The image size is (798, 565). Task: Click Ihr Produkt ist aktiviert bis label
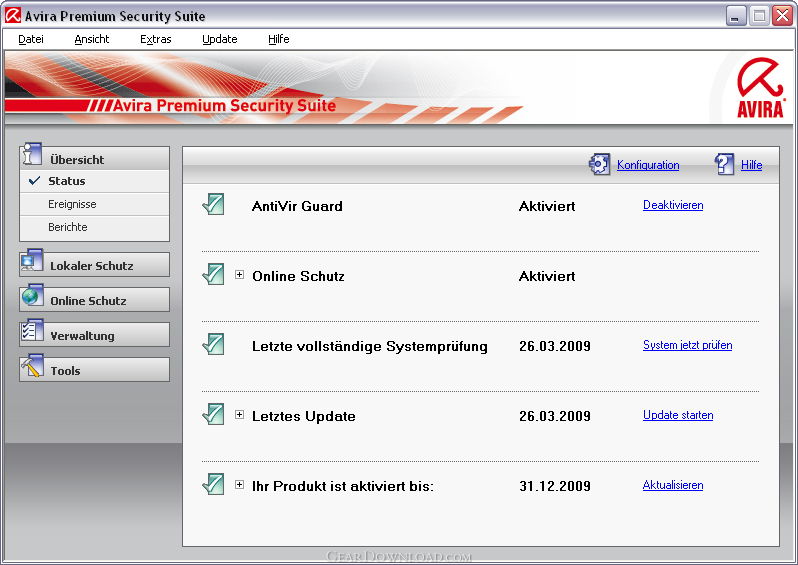click(x=343, y=486)
